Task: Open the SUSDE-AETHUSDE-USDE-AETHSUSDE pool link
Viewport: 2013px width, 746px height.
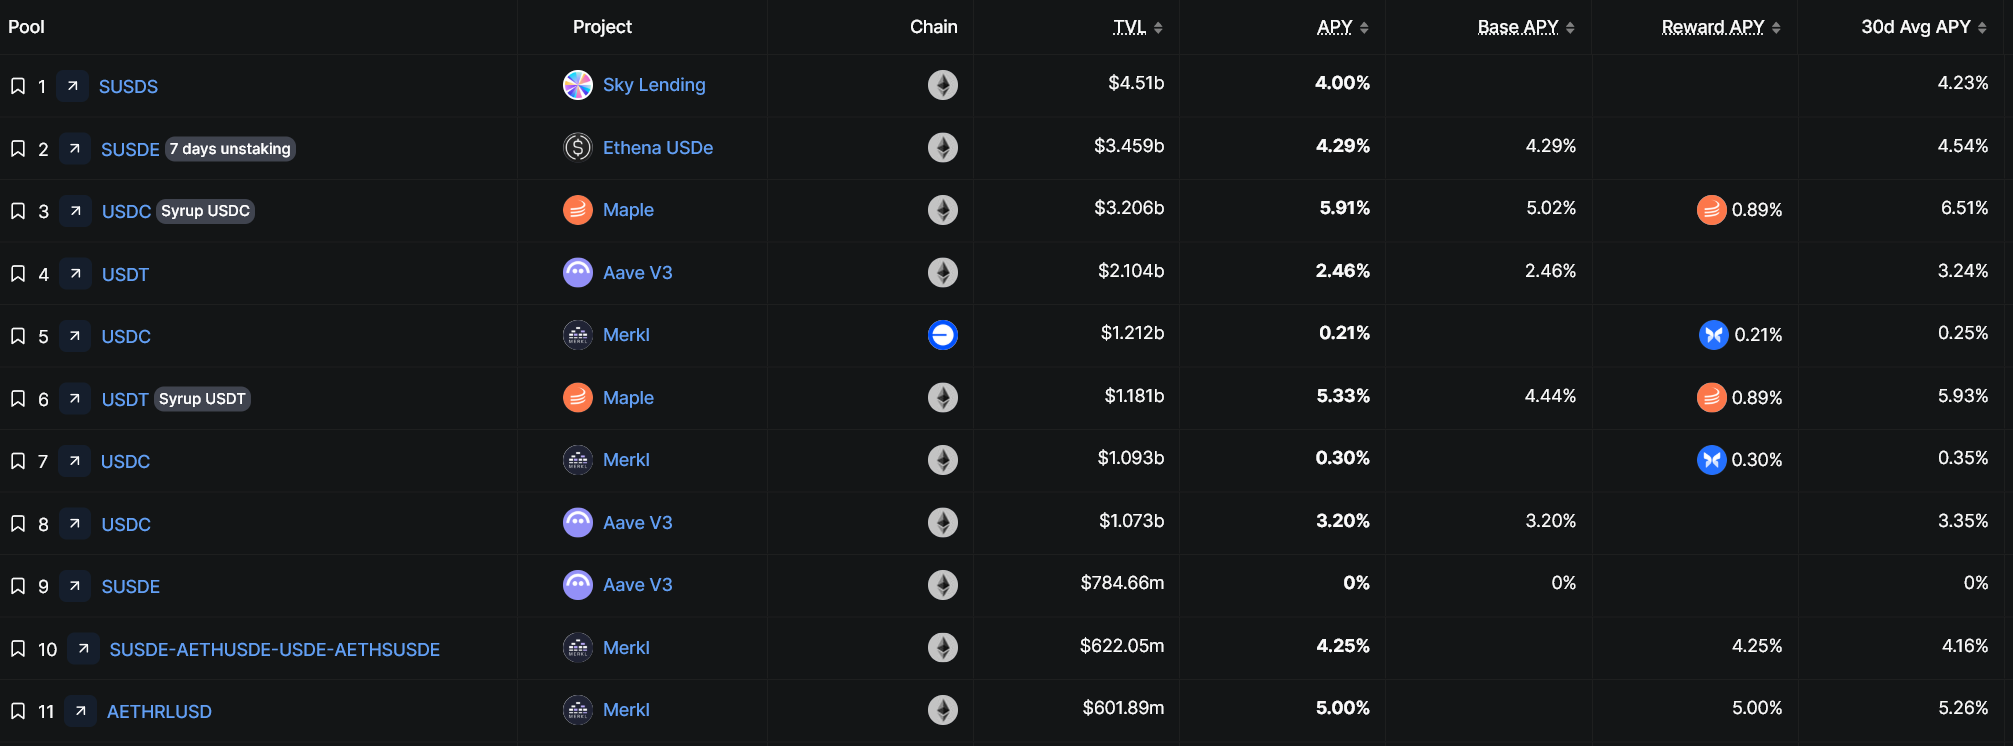Action: point(274,649)
